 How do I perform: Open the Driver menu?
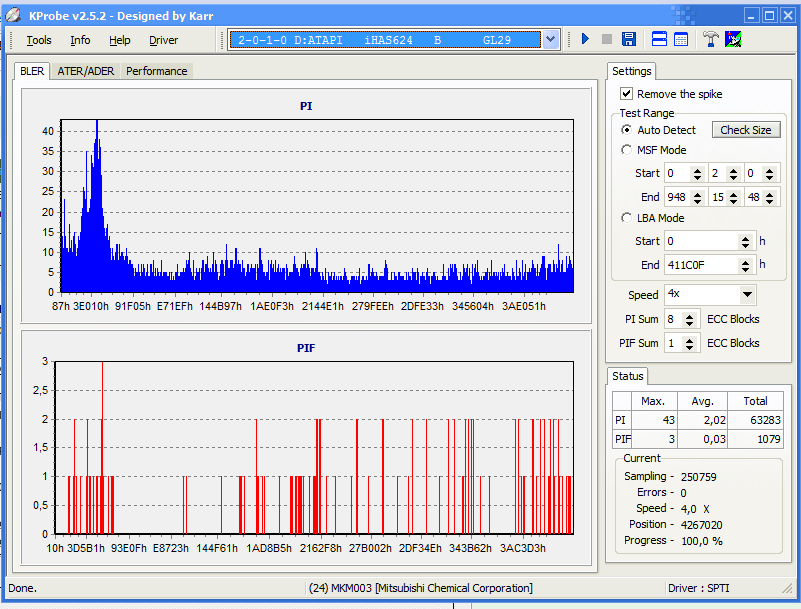coord(164,40)
